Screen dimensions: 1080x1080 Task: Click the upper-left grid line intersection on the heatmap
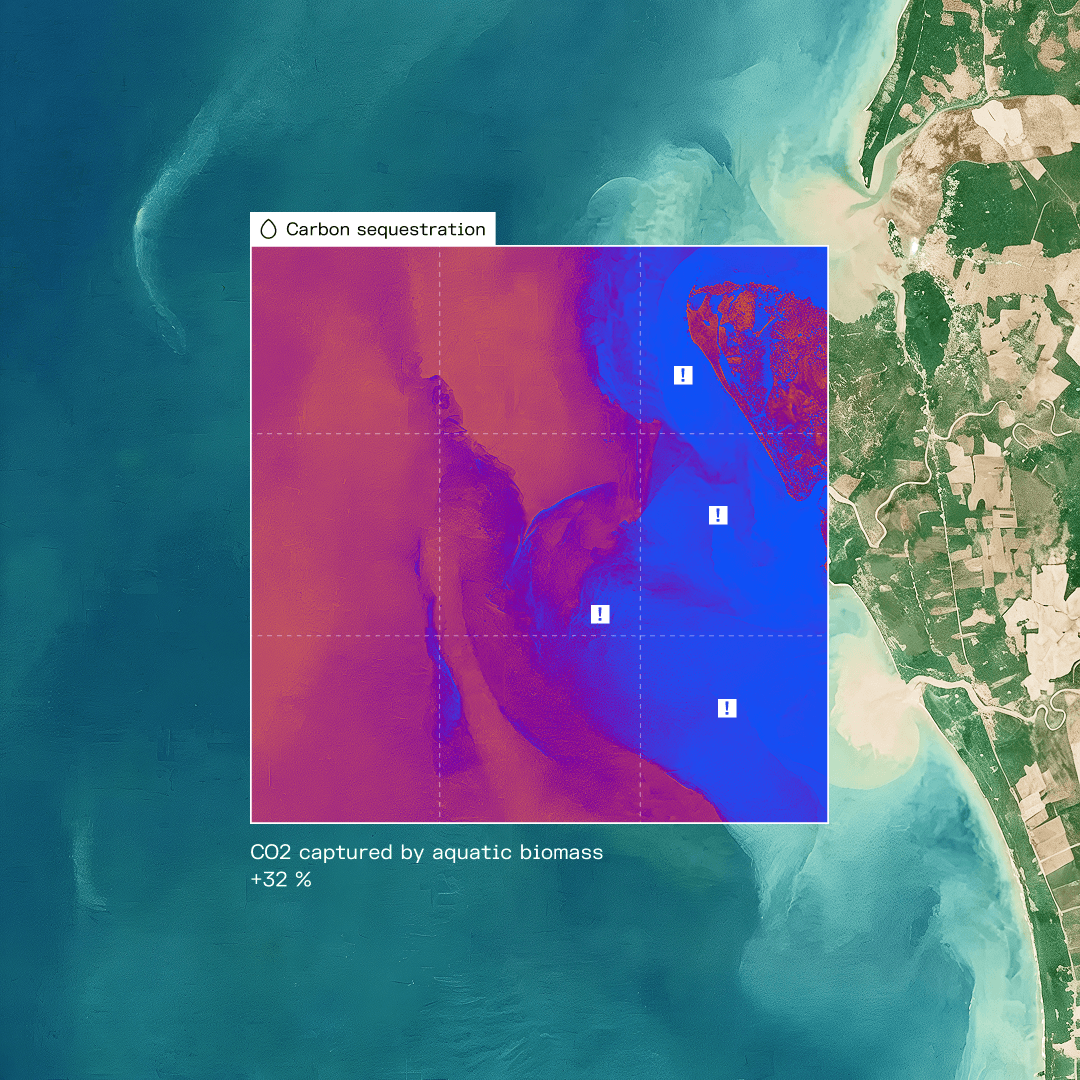439,433
